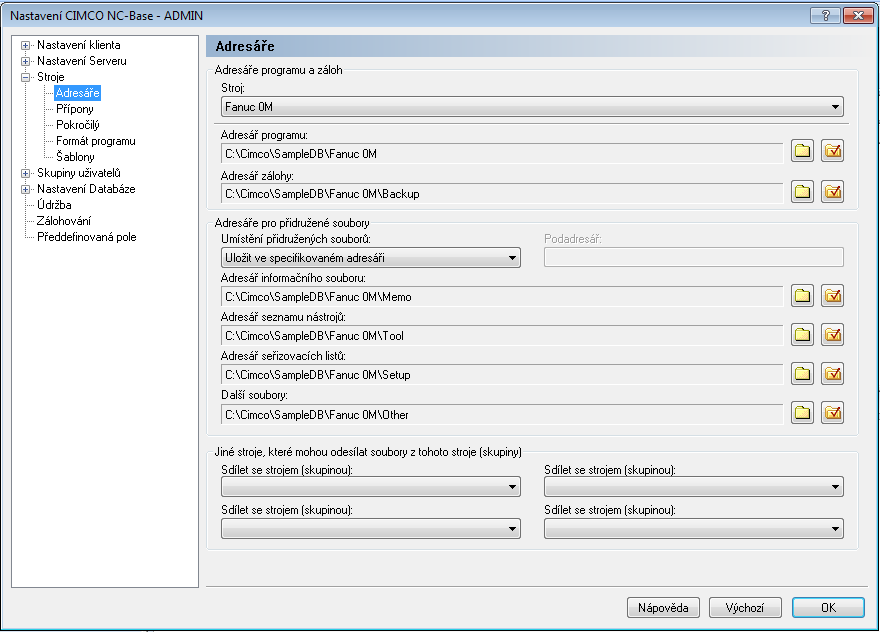Click the title bar help question mark
This screenshot has width=880, height=632.
coord(826,15)
